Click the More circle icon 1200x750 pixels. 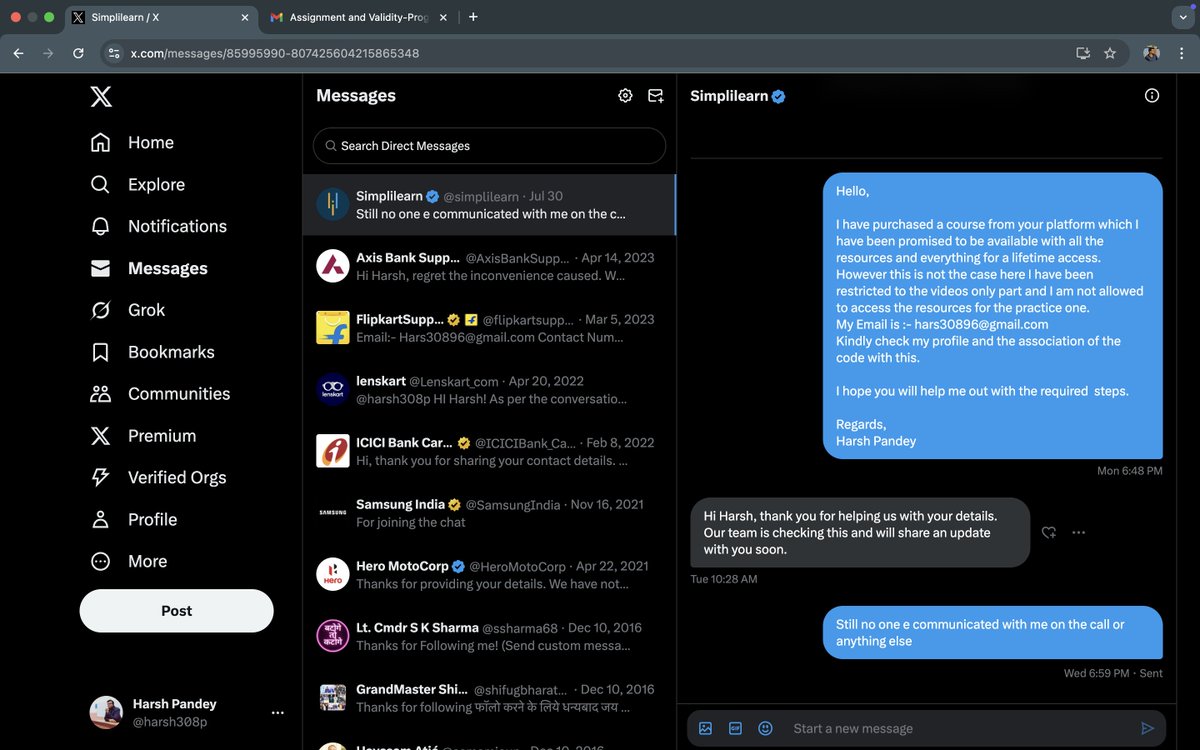coord(101,562)
